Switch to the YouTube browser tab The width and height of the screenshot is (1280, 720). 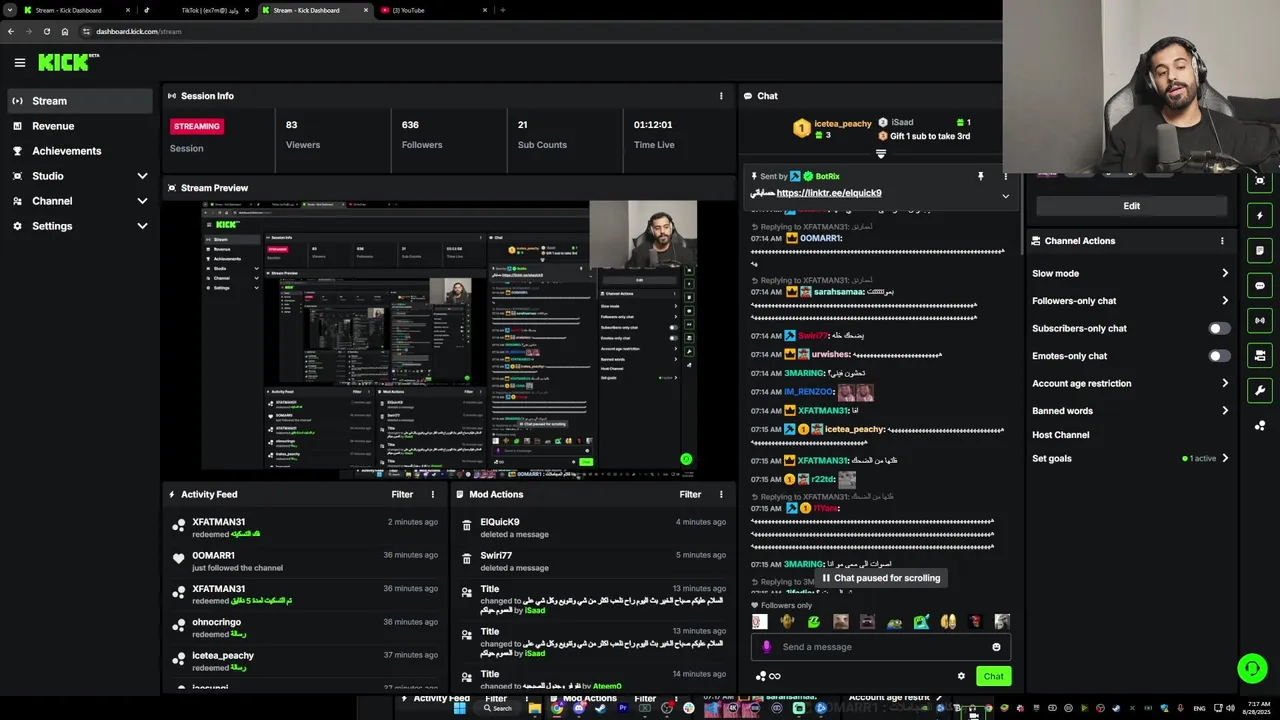point(432,10)
